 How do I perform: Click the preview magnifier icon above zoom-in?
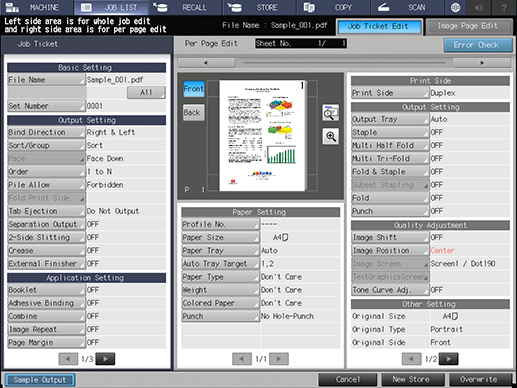click(x=331, y=113)
